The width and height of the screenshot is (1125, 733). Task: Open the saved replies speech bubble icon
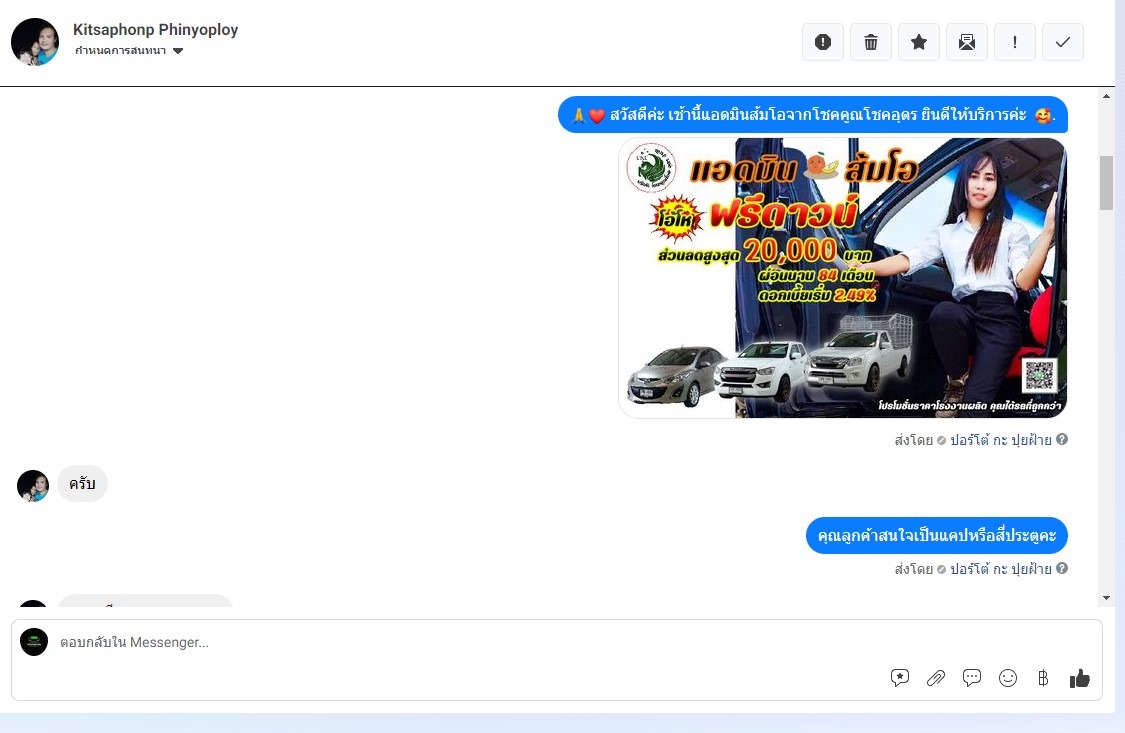(x=972, y=678)
